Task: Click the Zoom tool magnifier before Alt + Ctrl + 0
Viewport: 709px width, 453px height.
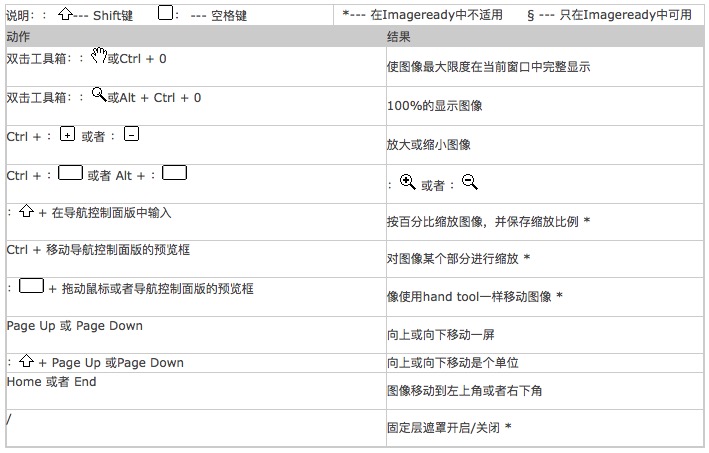Action: point(98,96)
